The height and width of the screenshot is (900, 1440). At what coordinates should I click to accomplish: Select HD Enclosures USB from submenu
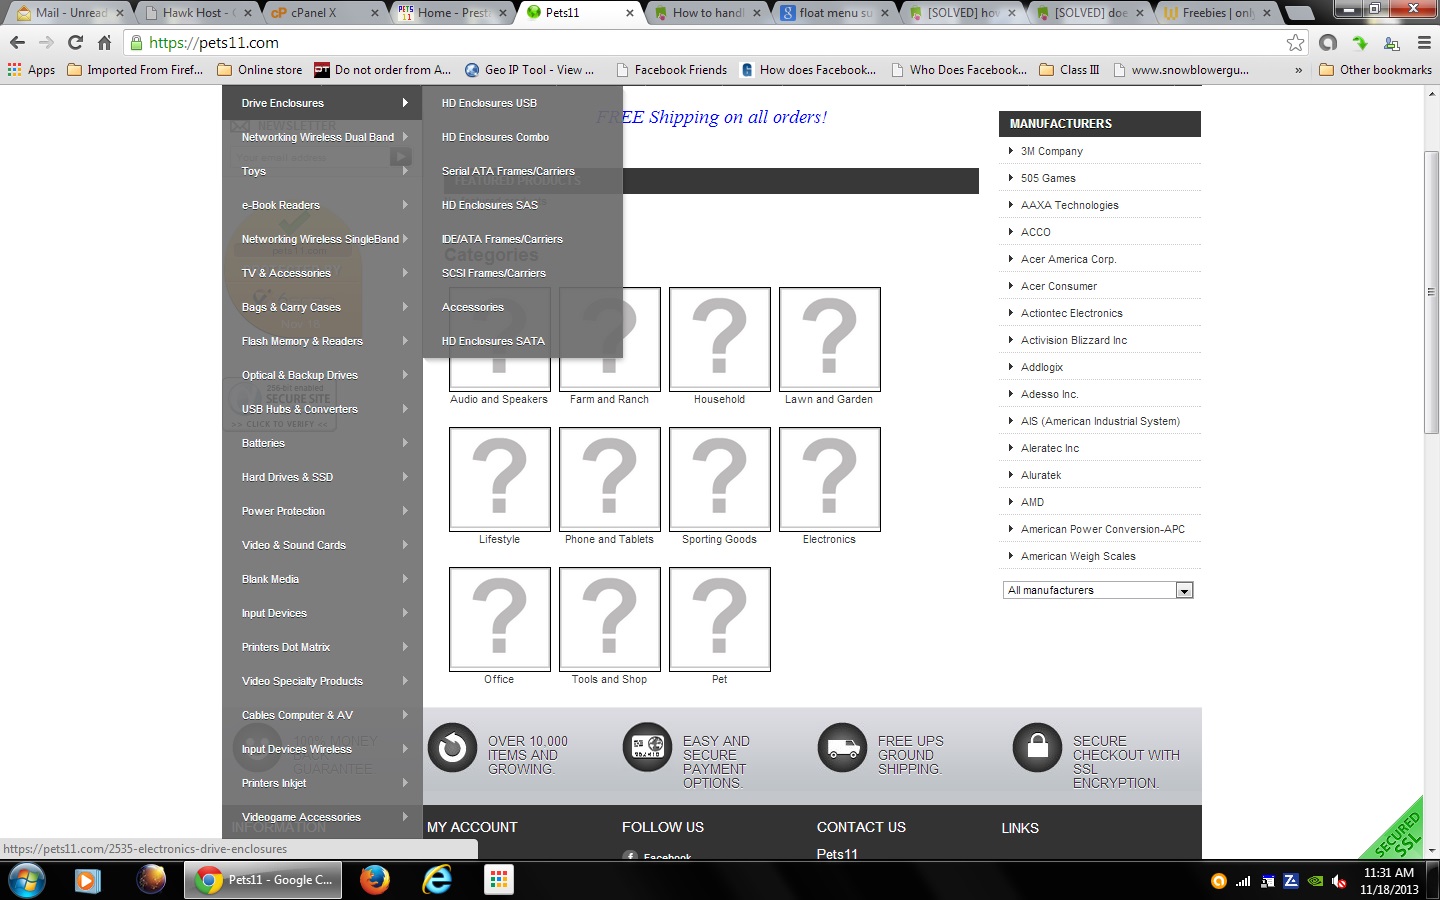tap(489, 103)
